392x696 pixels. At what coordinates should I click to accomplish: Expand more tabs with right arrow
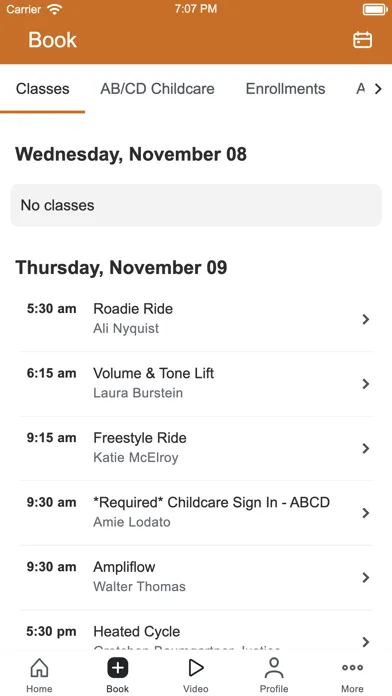[x=378, y=89]
